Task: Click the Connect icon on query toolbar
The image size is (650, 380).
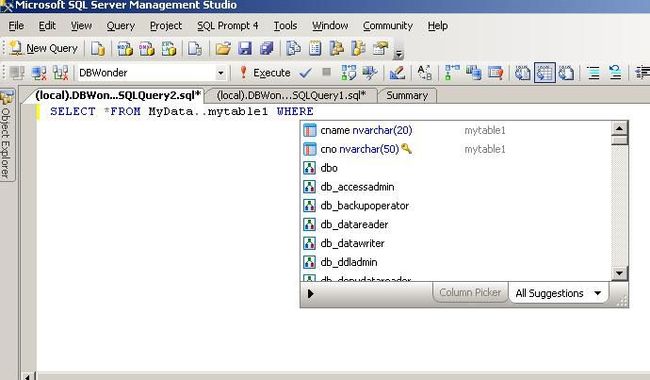Action: tap(17, 73)
